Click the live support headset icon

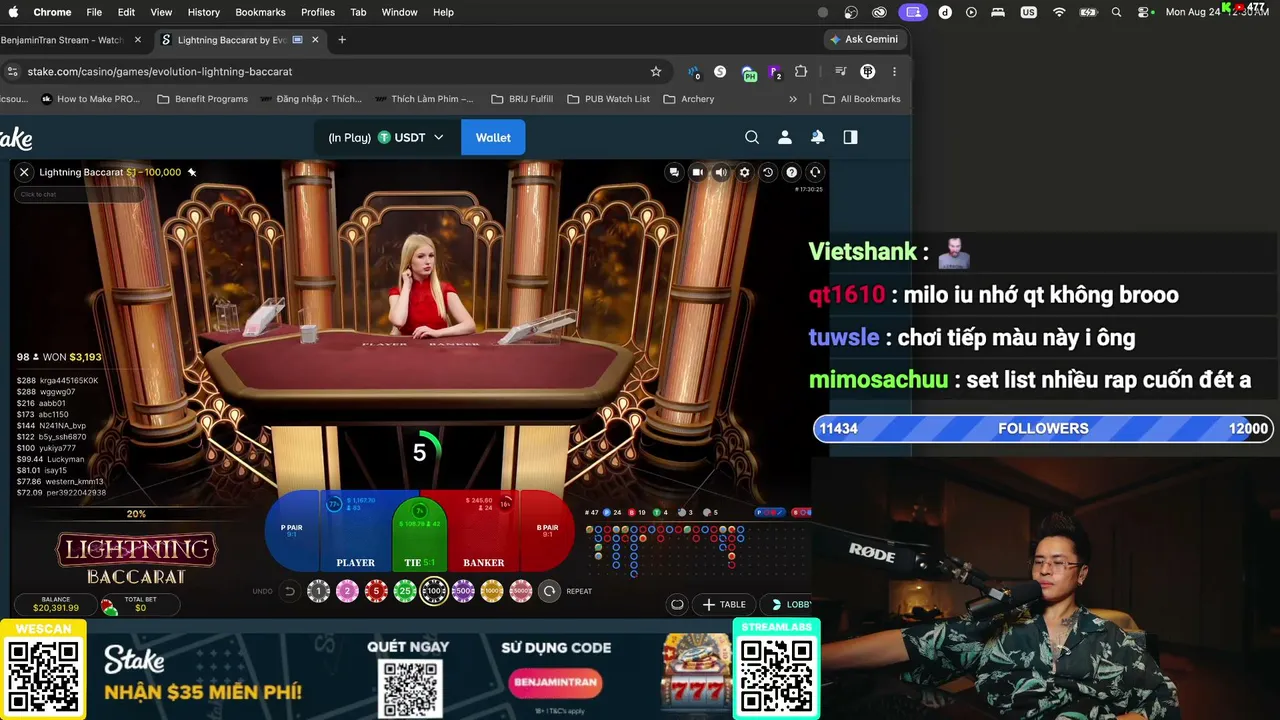click(815, 172)
